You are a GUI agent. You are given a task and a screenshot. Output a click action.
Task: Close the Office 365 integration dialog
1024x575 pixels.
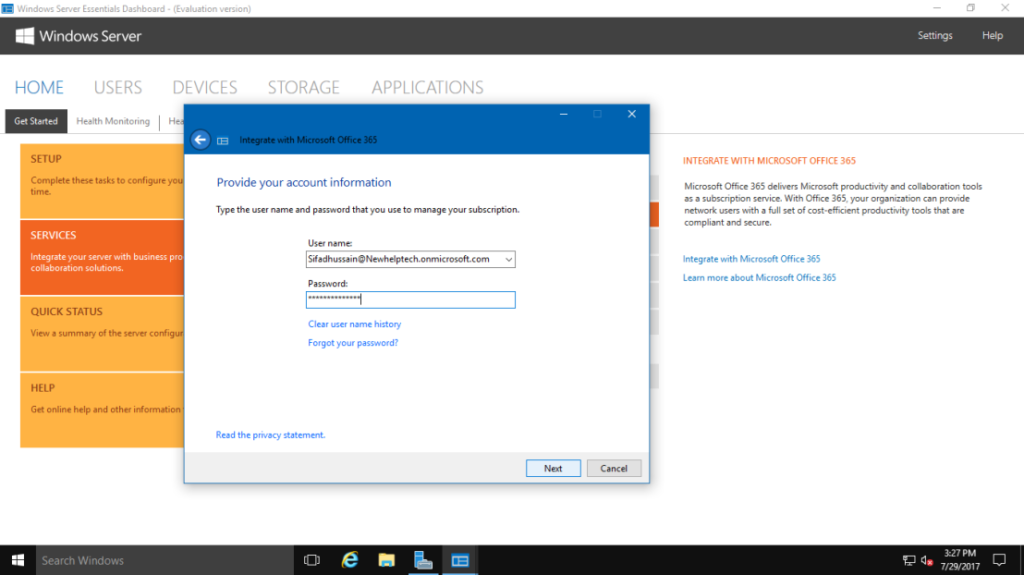632,114
